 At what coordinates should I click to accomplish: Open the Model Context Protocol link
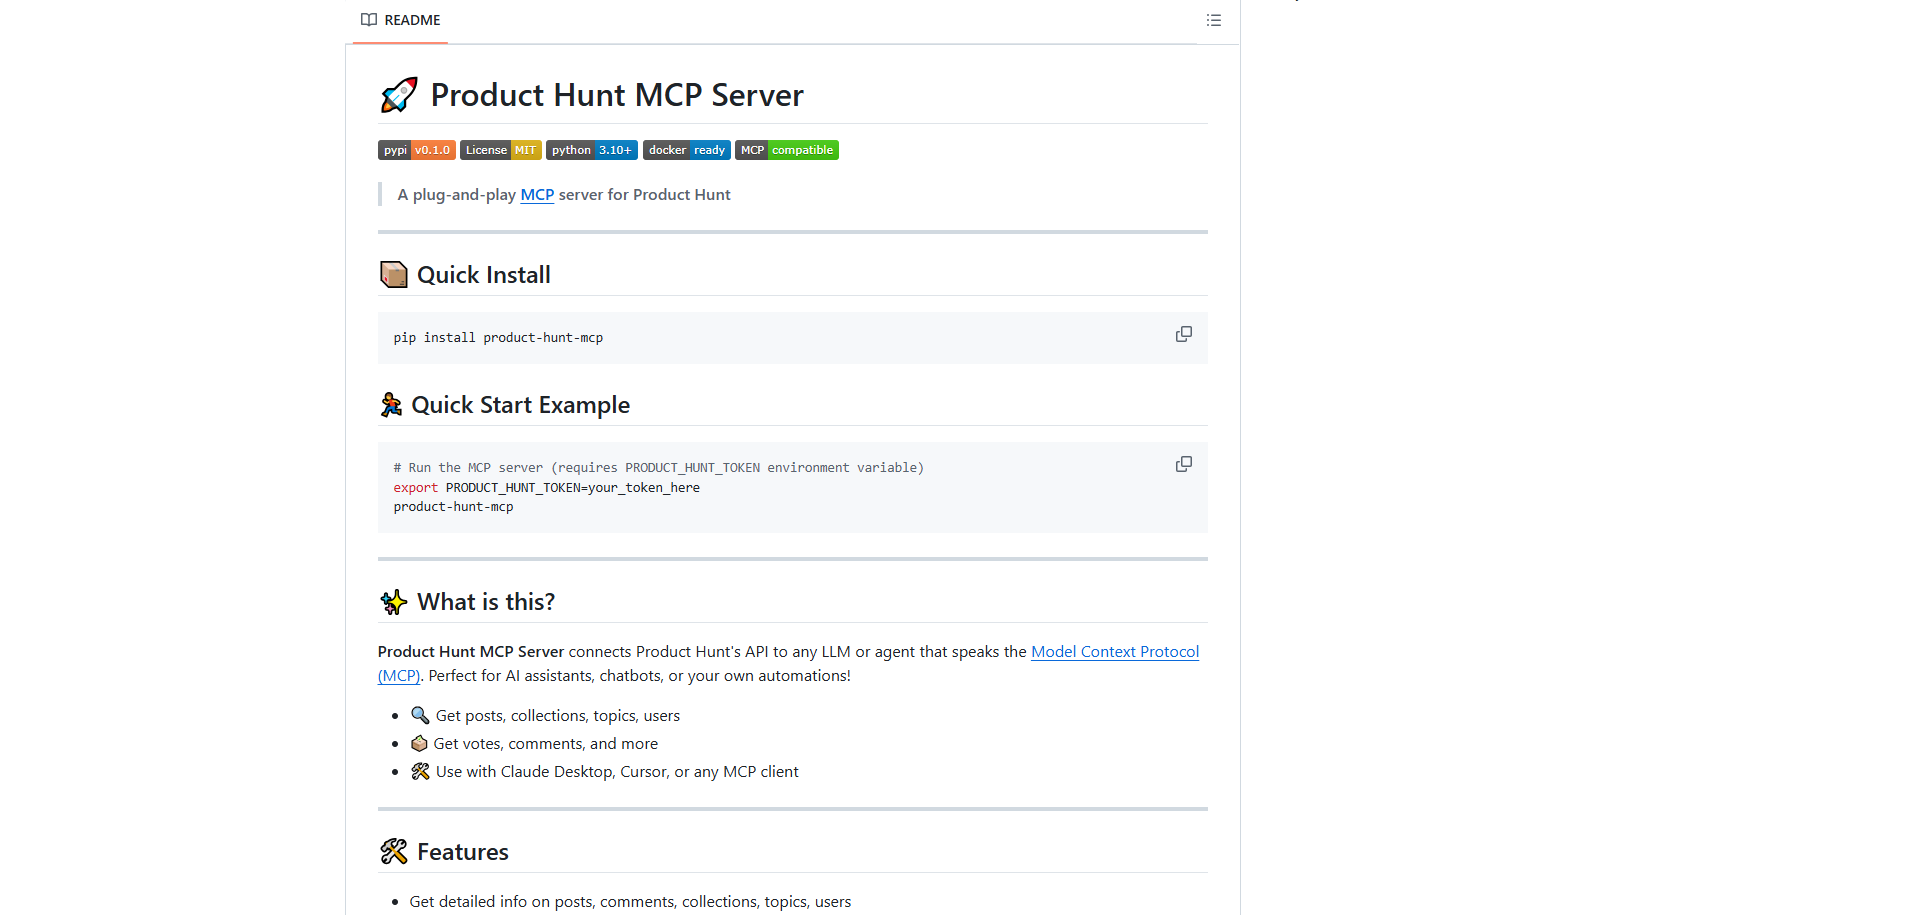click(x=1114, y=651)
